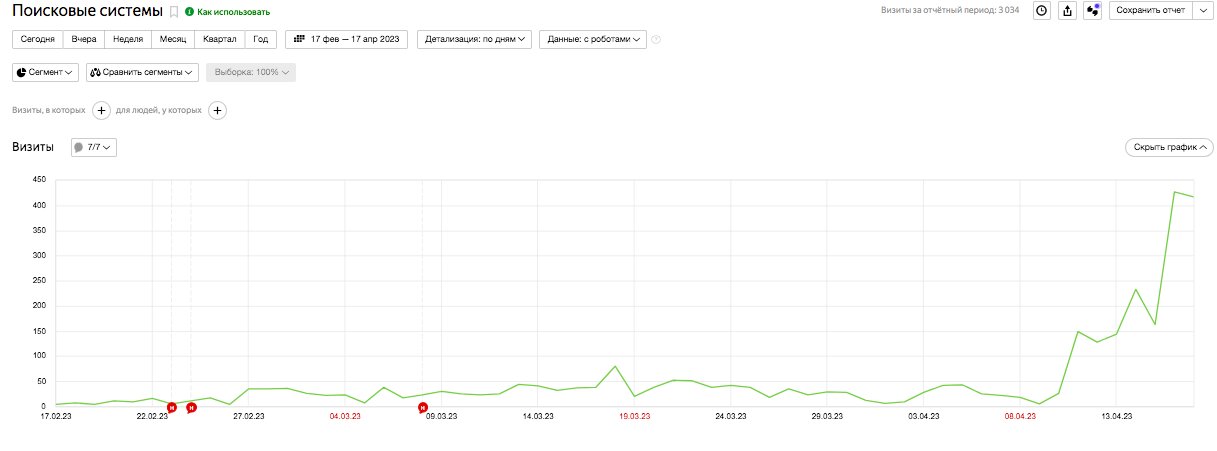
Task: Click the first red marker after 22.02.23
Action: pyautogui.click(x=172, y=407)
